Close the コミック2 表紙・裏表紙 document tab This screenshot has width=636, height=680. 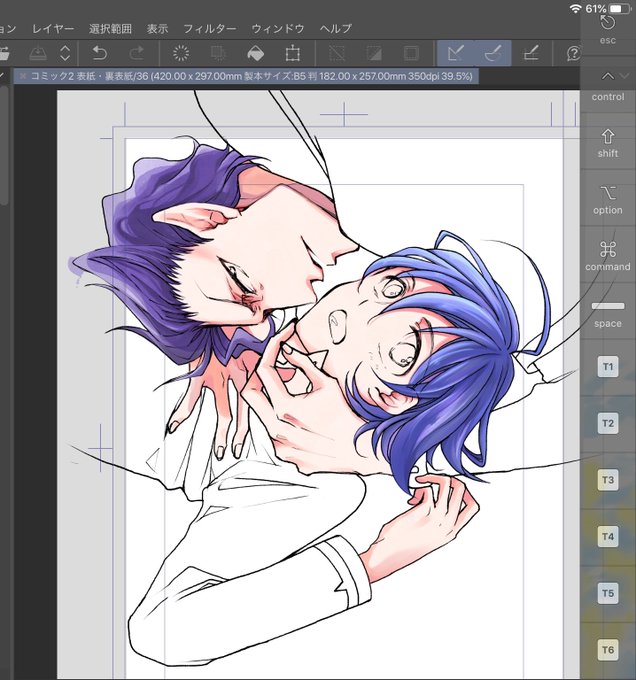coord(23,76)
